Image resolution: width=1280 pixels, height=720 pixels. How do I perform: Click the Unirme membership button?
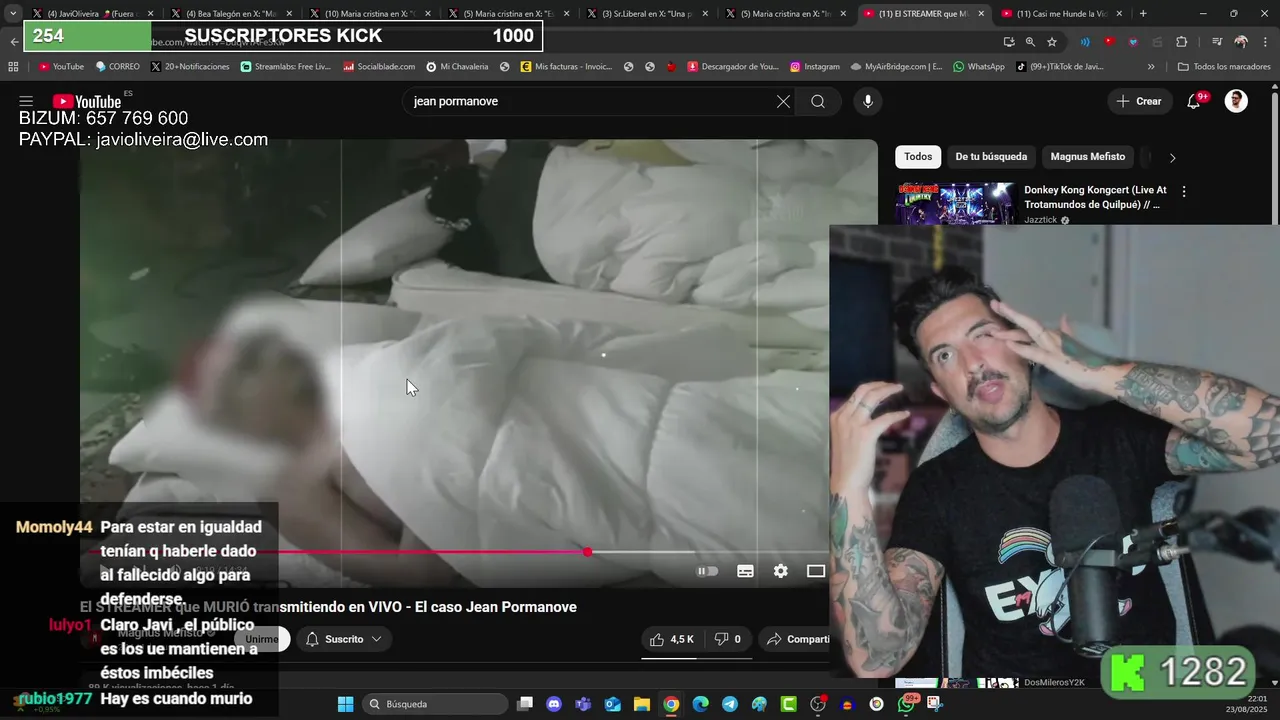click(263, 639)
